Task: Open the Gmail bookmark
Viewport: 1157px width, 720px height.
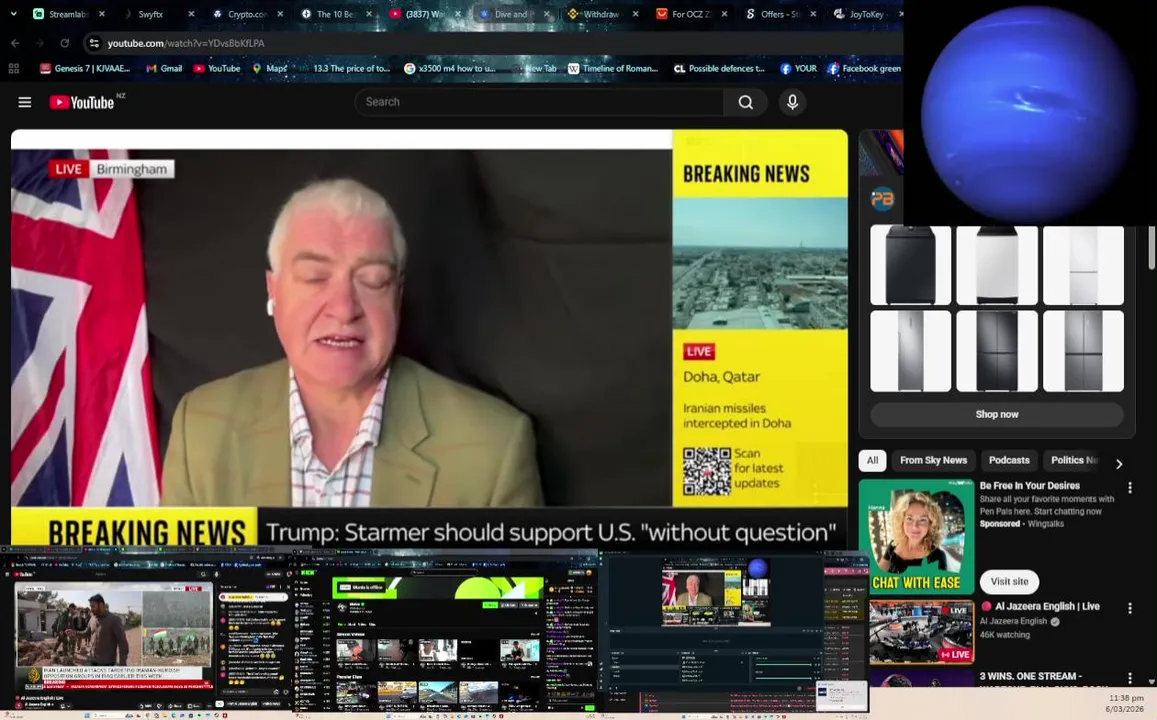Action: click(x=164, y=69)
